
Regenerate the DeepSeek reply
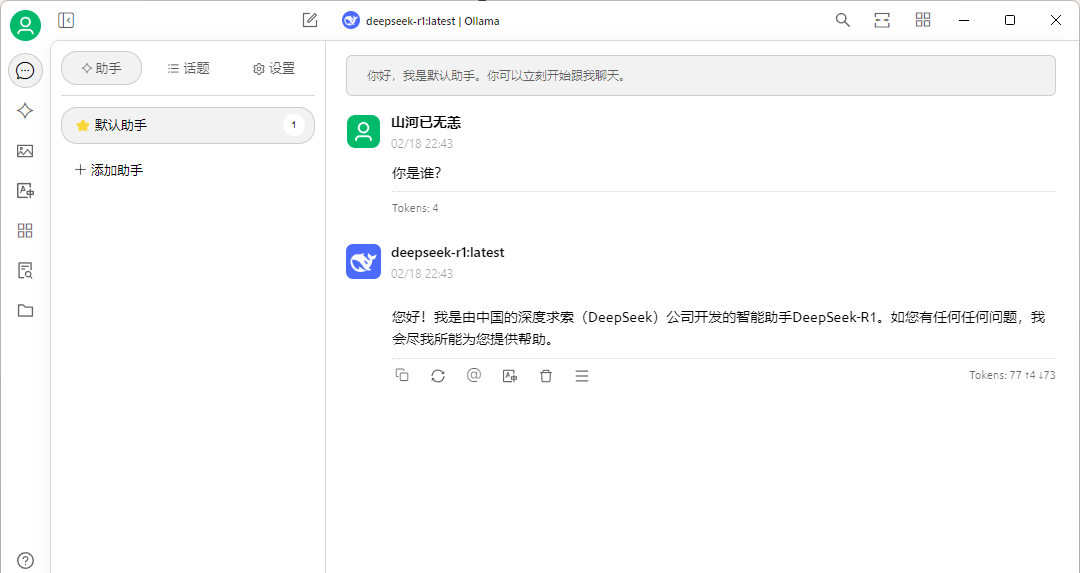438,376
